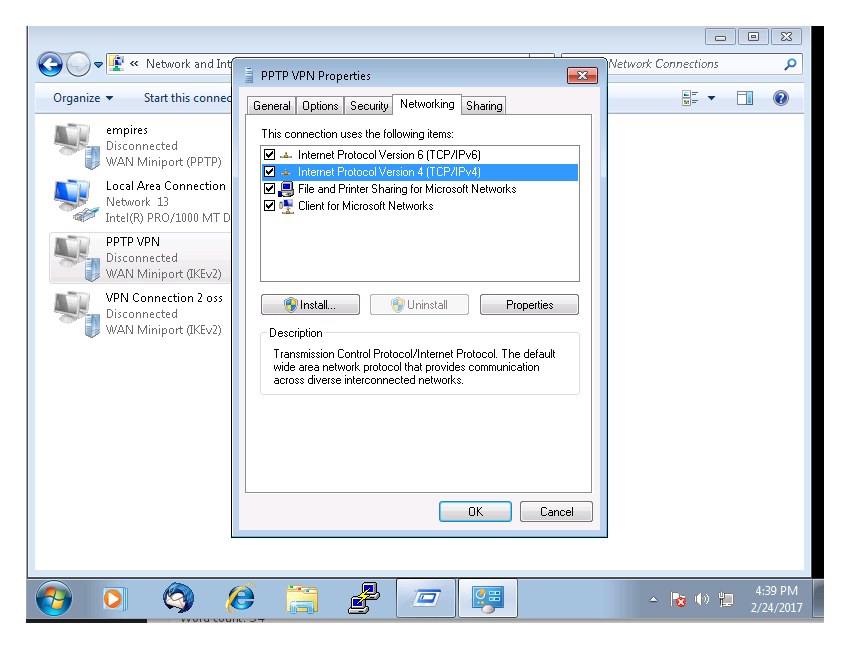Switch to the taskbar window with blue frame icon

click(x=426, y=598)
